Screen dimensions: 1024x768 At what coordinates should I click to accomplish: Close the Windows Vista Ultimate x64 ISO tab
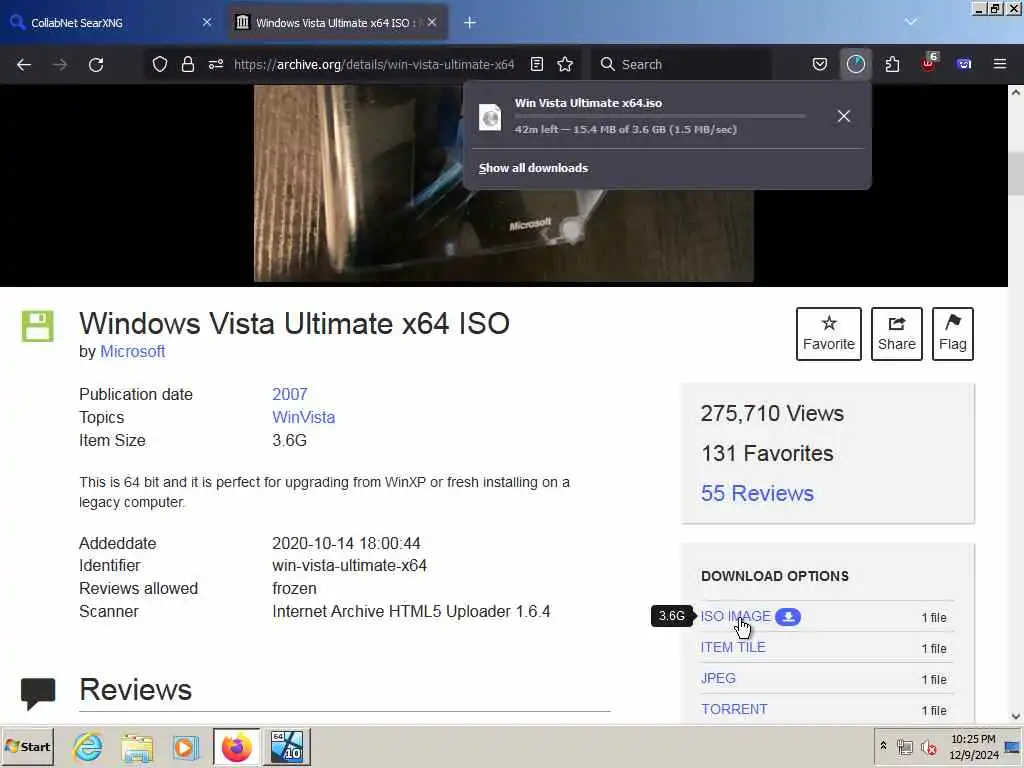432,23
